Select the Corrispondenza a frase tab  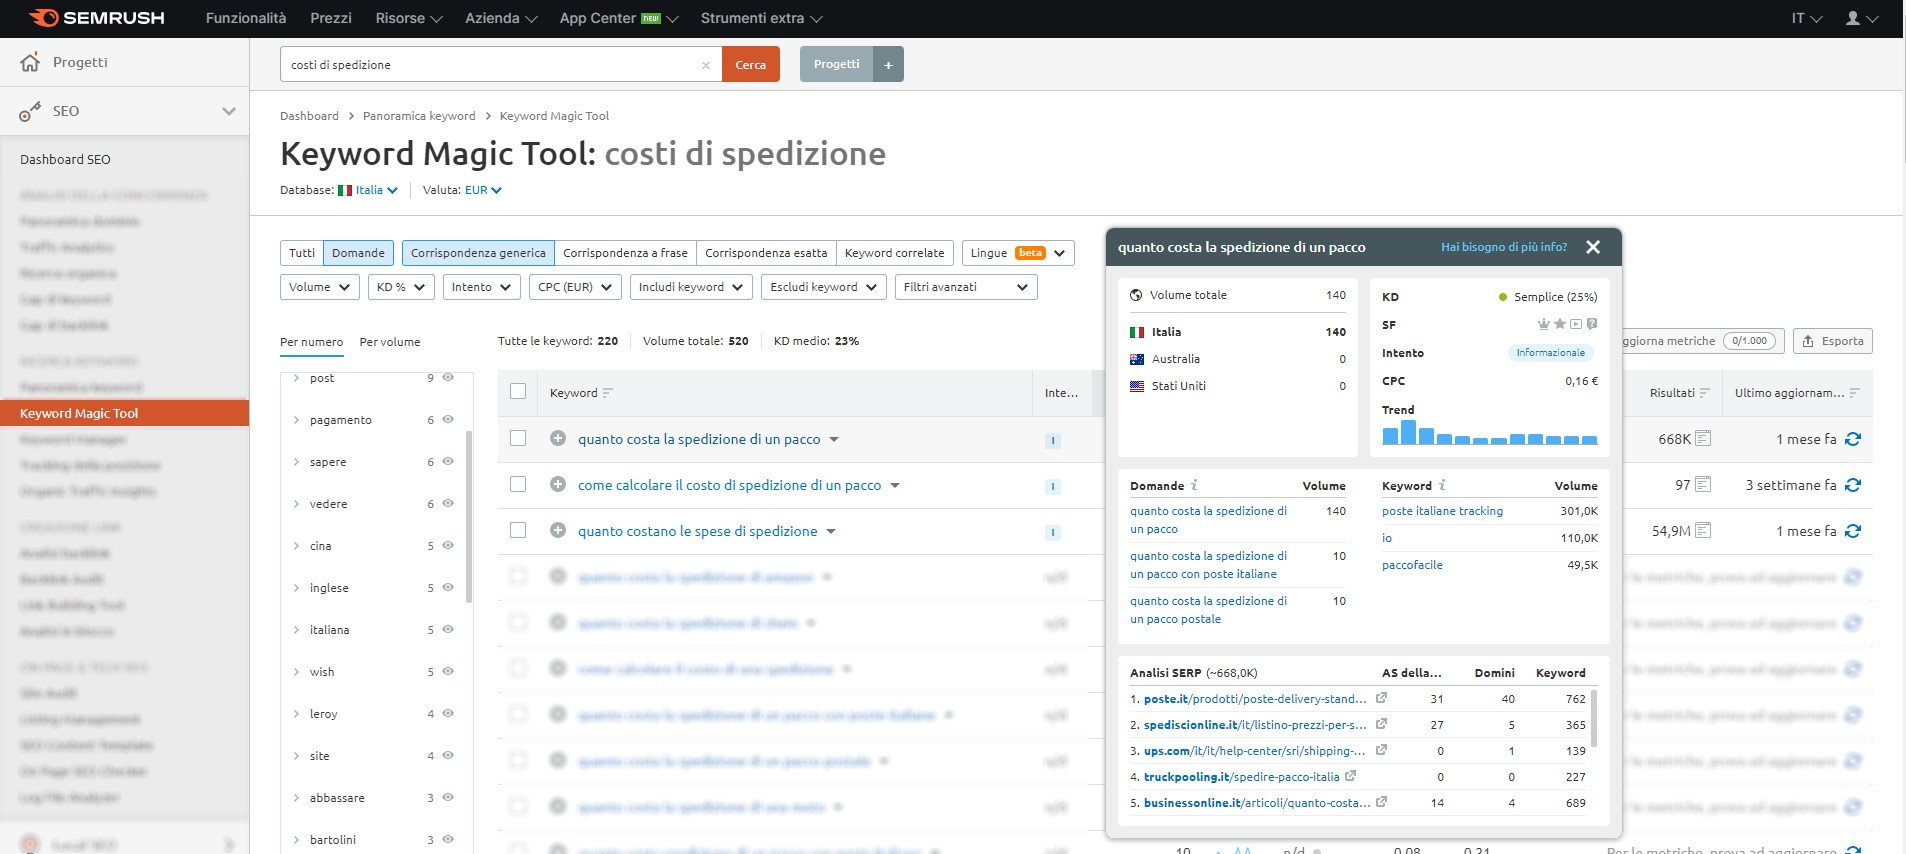click(x=625, y=253)
